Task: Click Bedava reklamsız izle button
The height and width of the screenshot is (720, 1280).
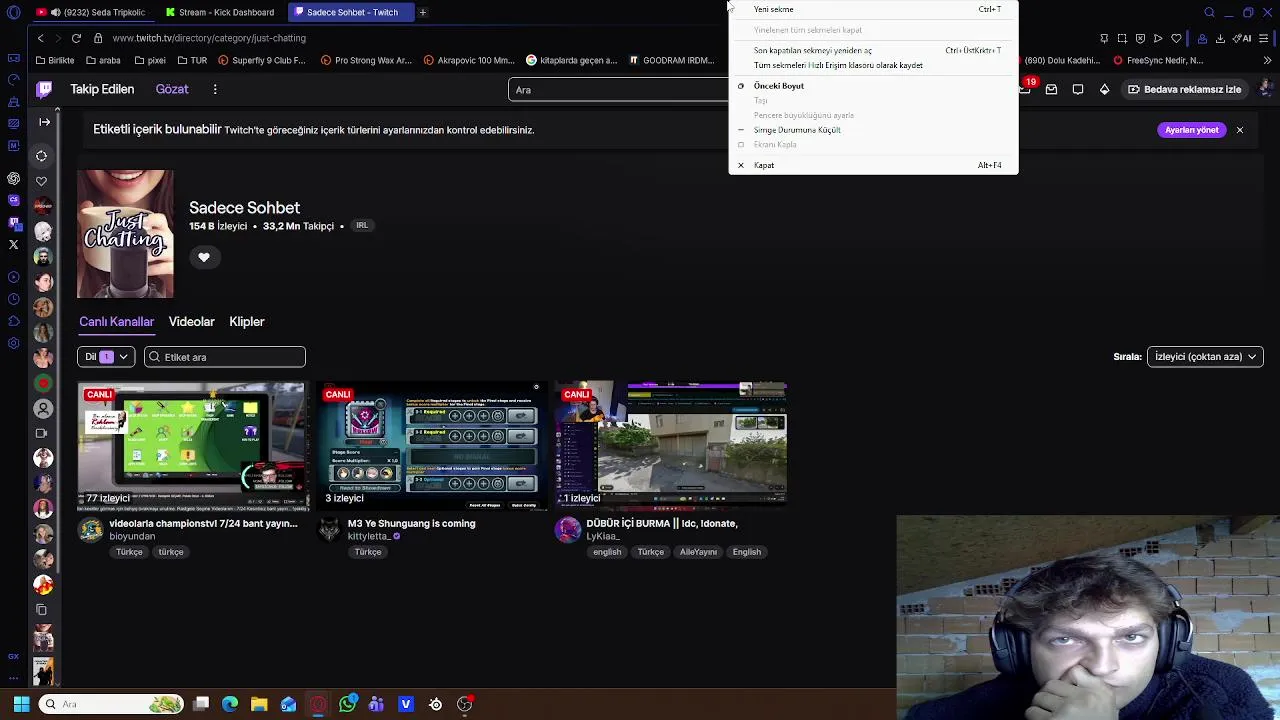Action: click(1185, 89)
